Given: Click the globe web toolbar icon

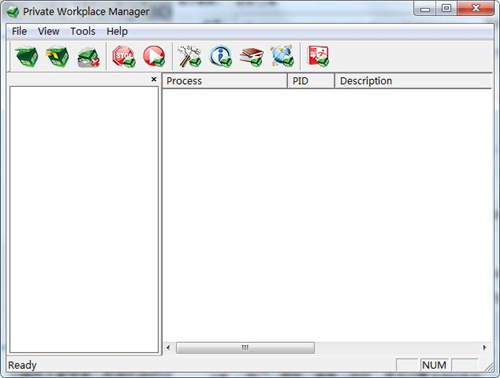Looking at the screenshot, I should pos(282,56).
